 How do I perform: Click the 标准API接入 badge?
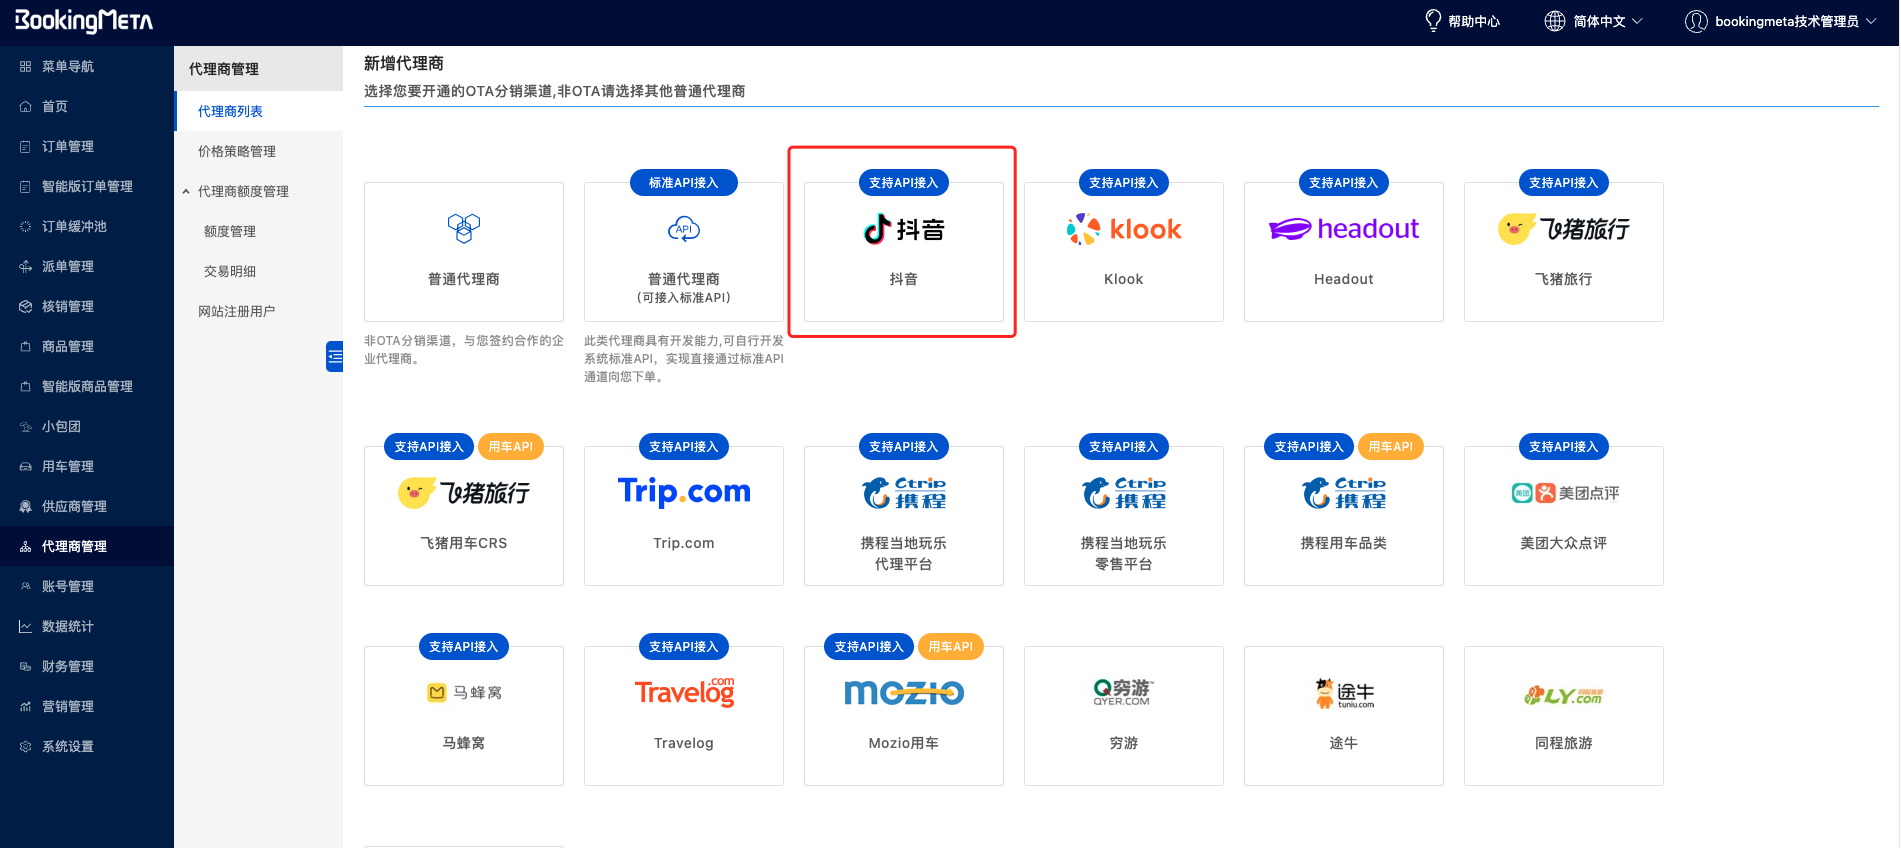pyautogui.click(x=683, y=183)
